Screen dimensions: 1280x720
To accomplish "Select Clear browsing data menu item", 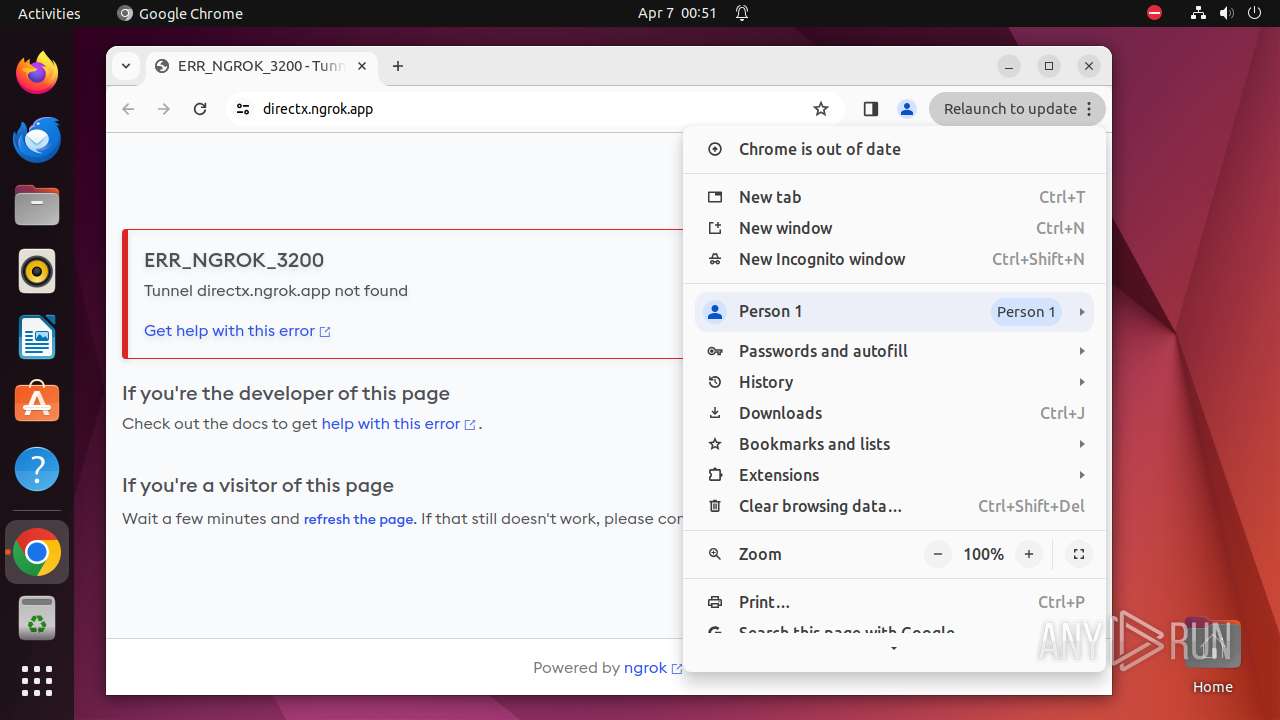I will [x=894, y=506].
